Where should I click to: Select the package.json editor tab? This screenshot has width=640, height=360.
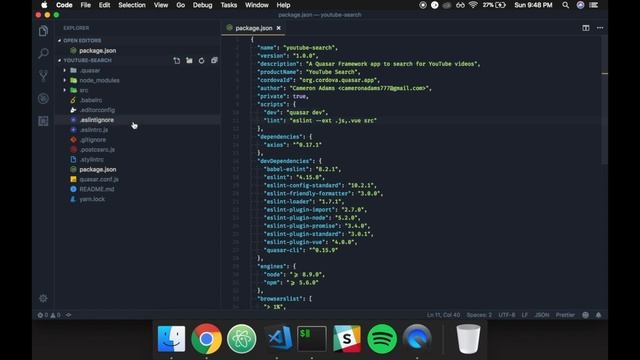pyautogui.click(x=253, y=28)
